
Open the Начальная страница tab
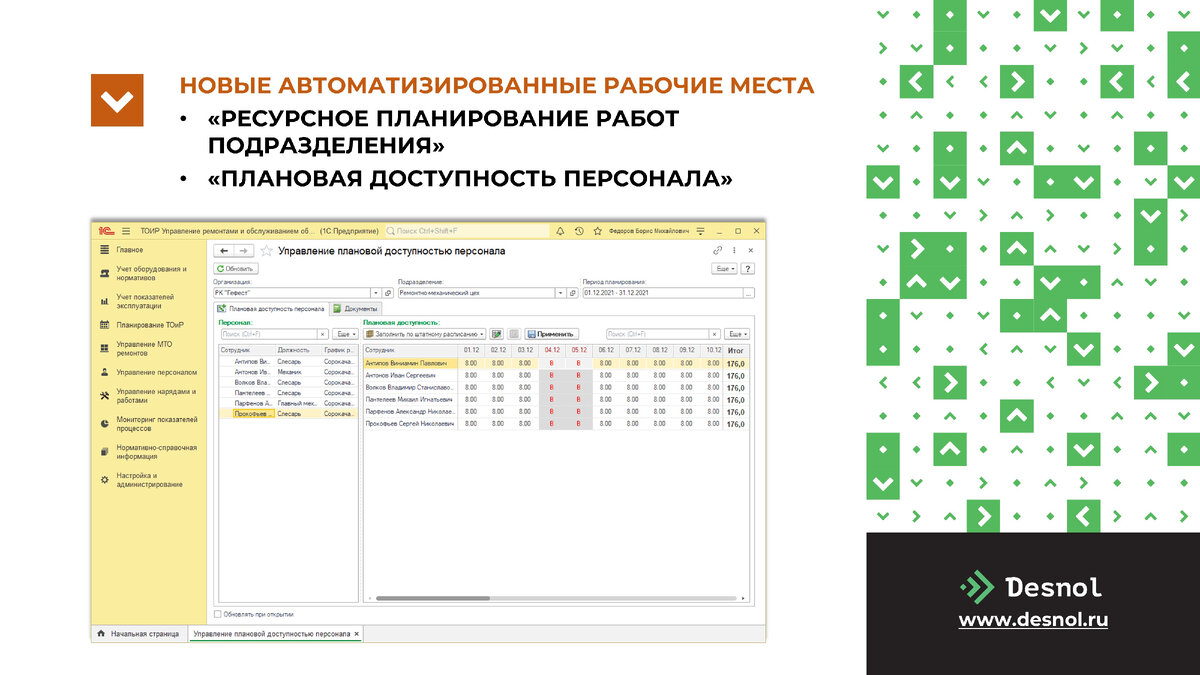pos(146,632)
